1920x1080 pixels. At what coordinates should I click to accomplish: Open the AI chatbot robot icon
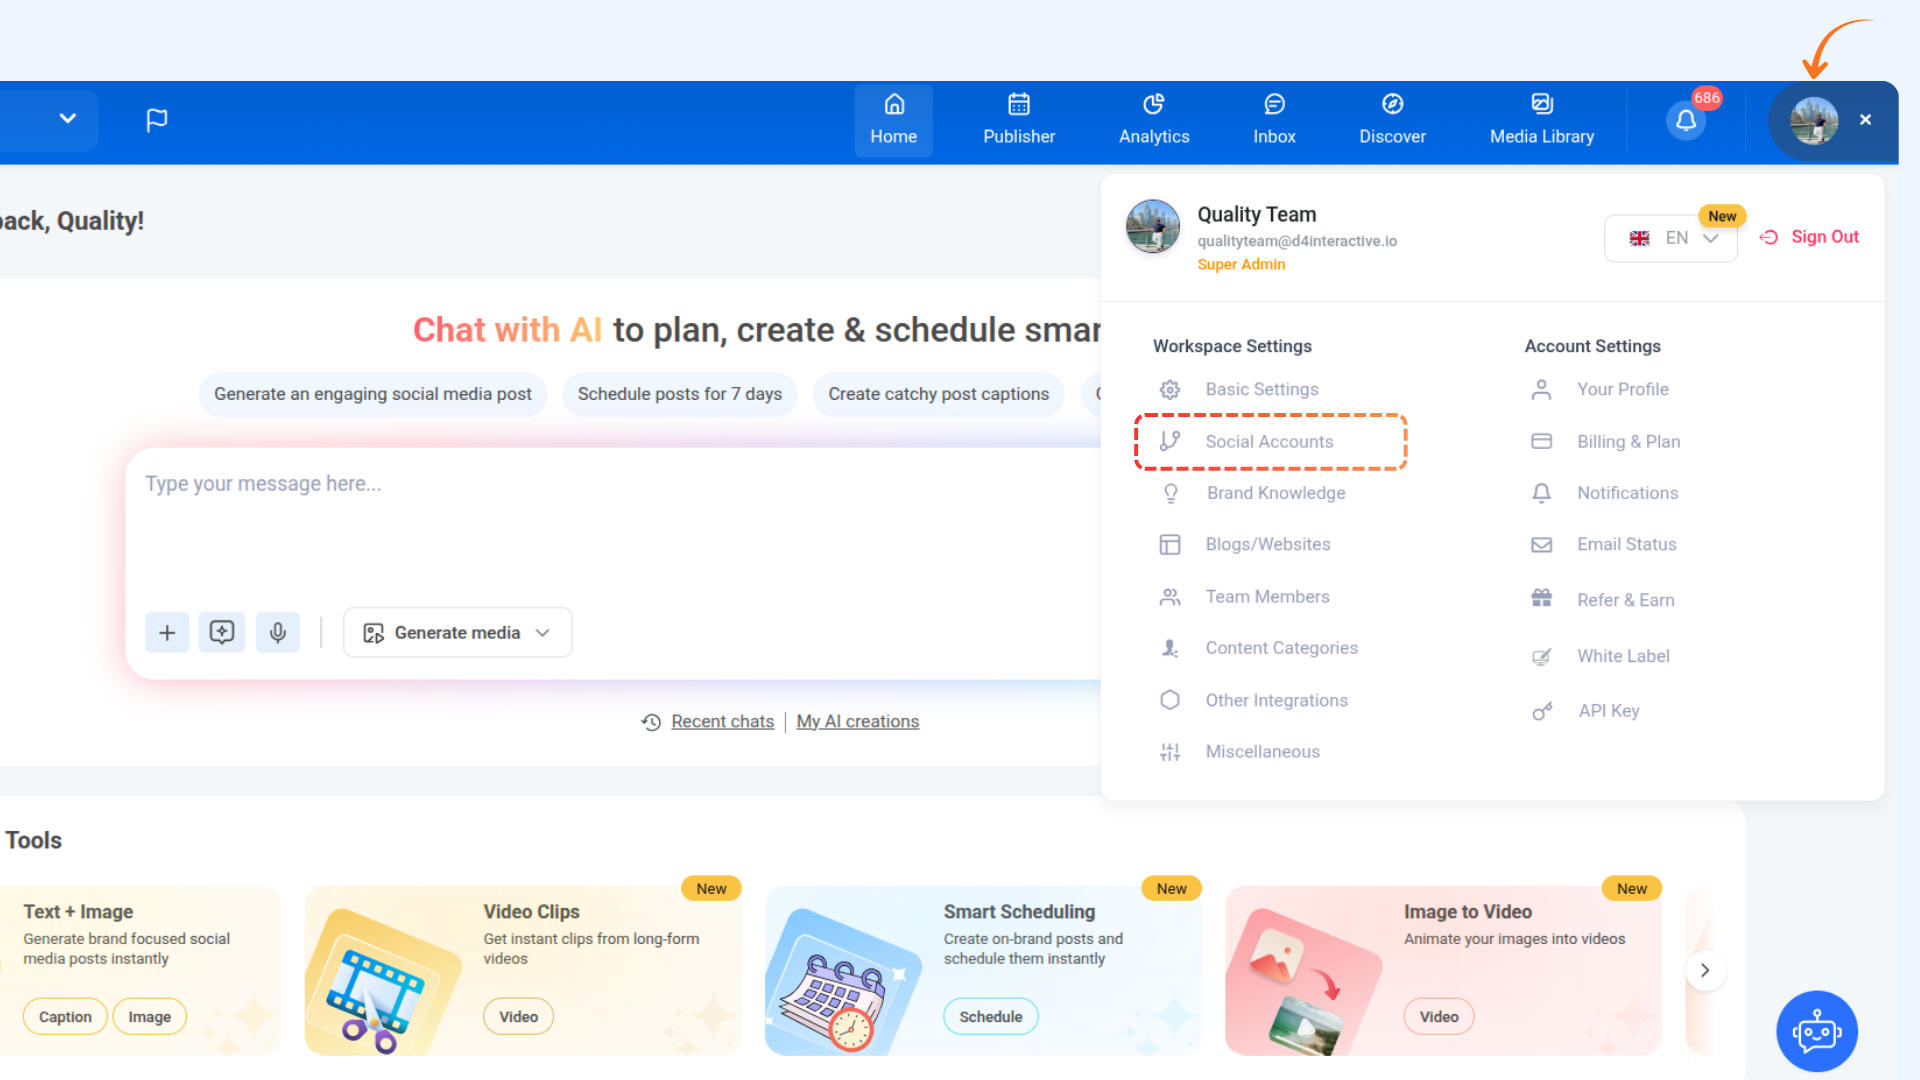[1816, 1031]
